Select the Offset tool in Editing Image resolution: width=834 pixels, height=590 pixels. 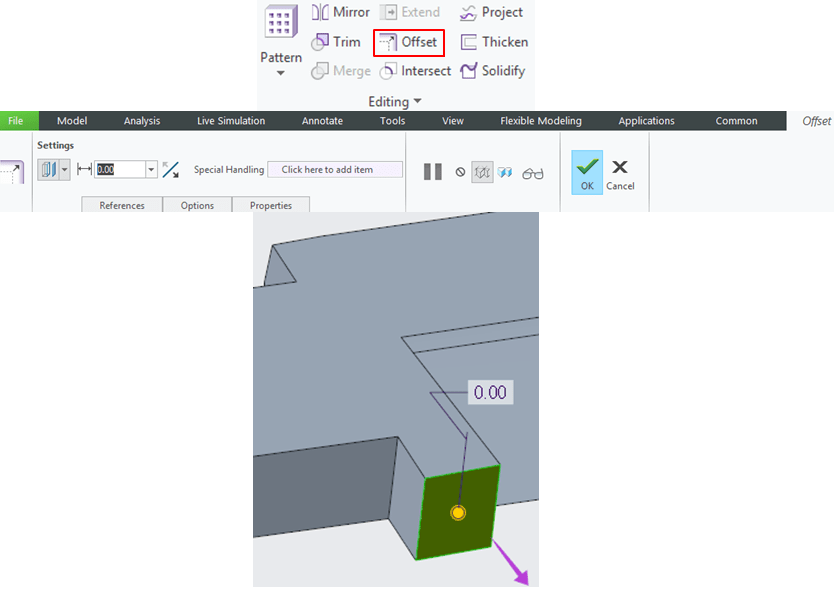(408, 42)
